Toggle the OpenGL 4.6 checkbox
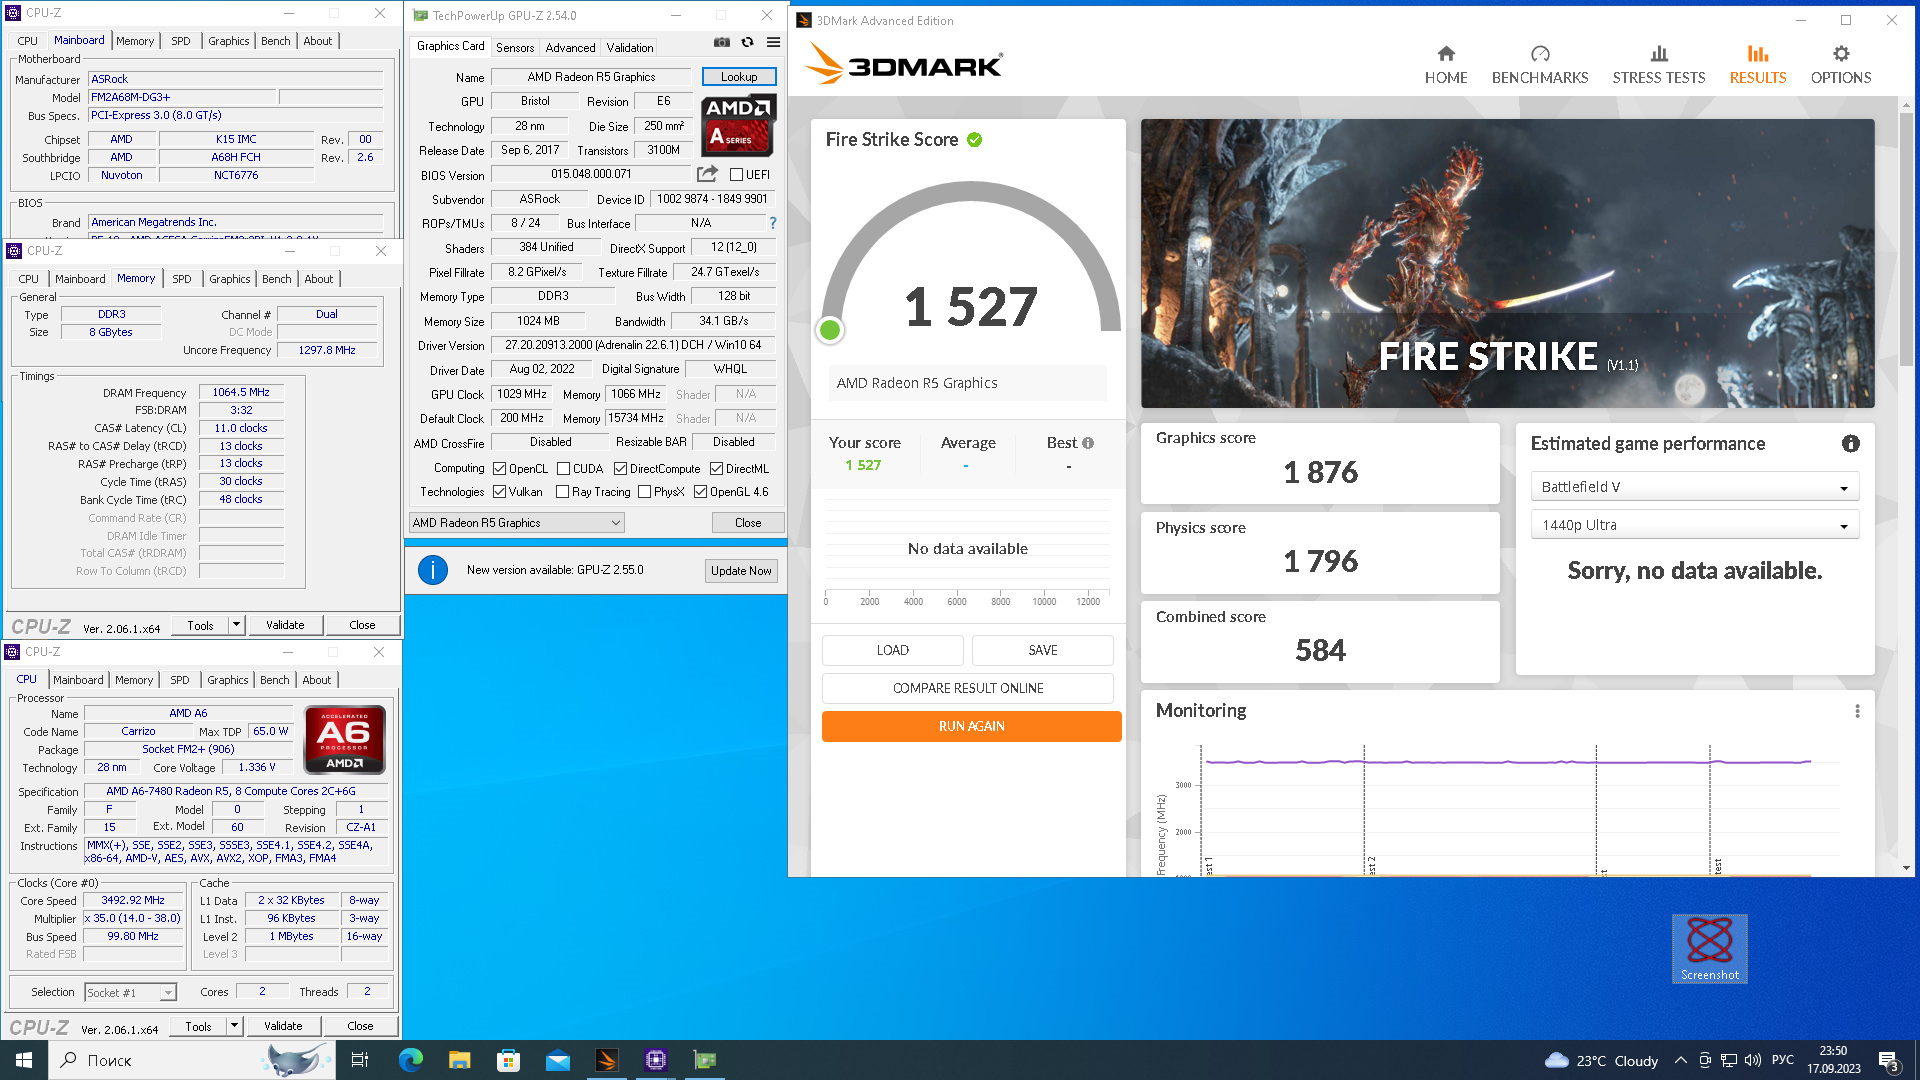Viewport: 1920px width, 1080px height. coord(700,491)
